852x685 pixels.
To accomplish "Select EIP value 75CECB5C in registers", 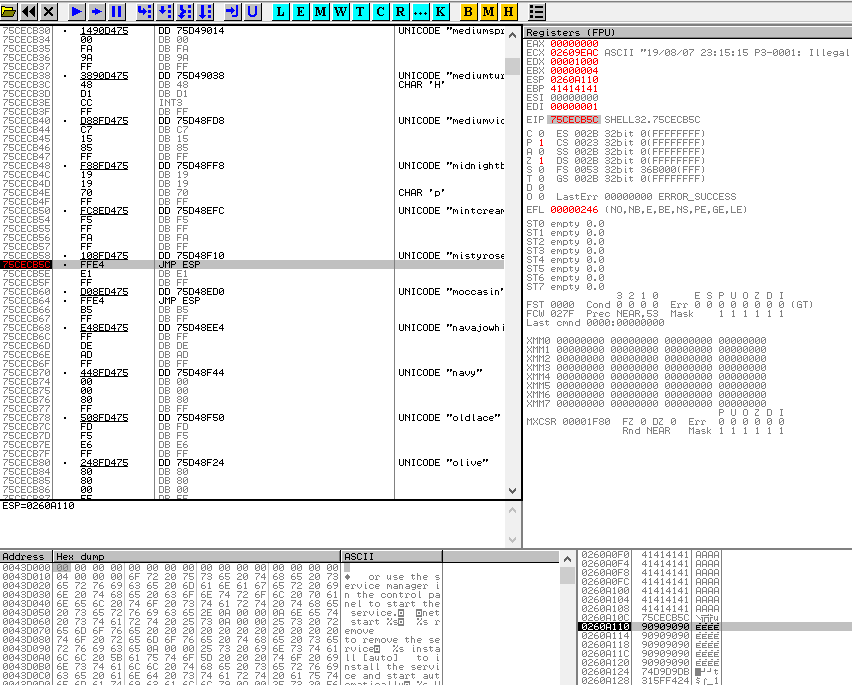I will pyautogui.click(x=574, y=120).
